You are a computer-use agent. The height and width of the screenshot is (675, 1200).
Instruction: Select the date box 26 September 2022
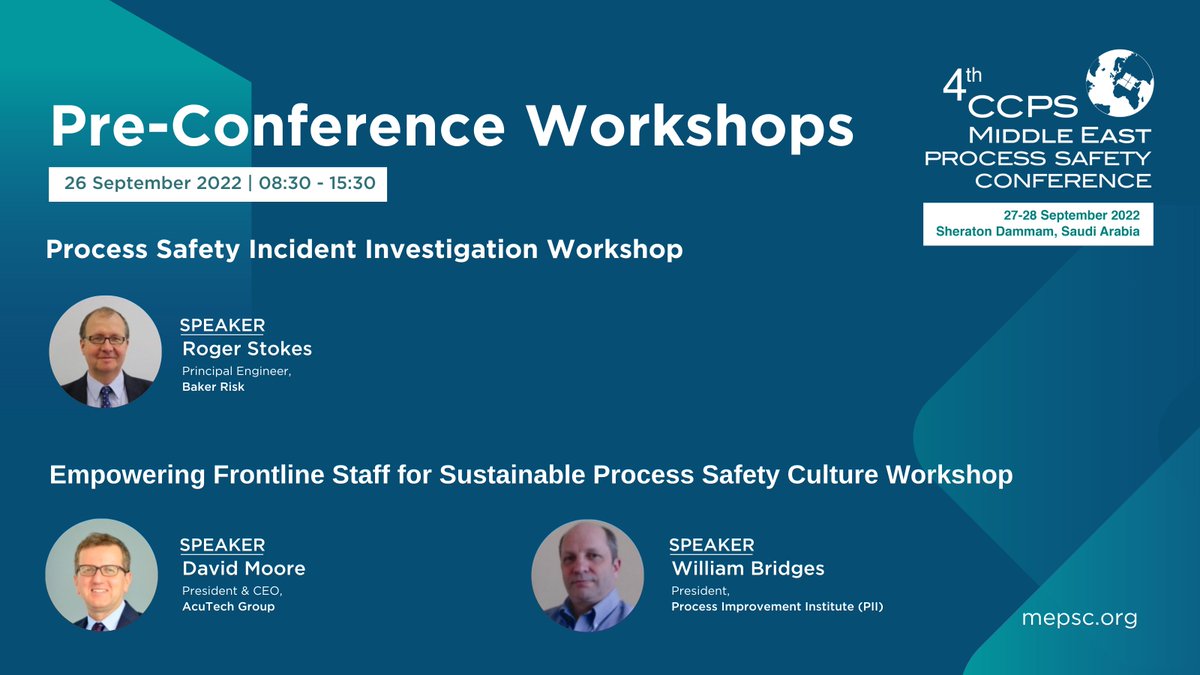218,185
